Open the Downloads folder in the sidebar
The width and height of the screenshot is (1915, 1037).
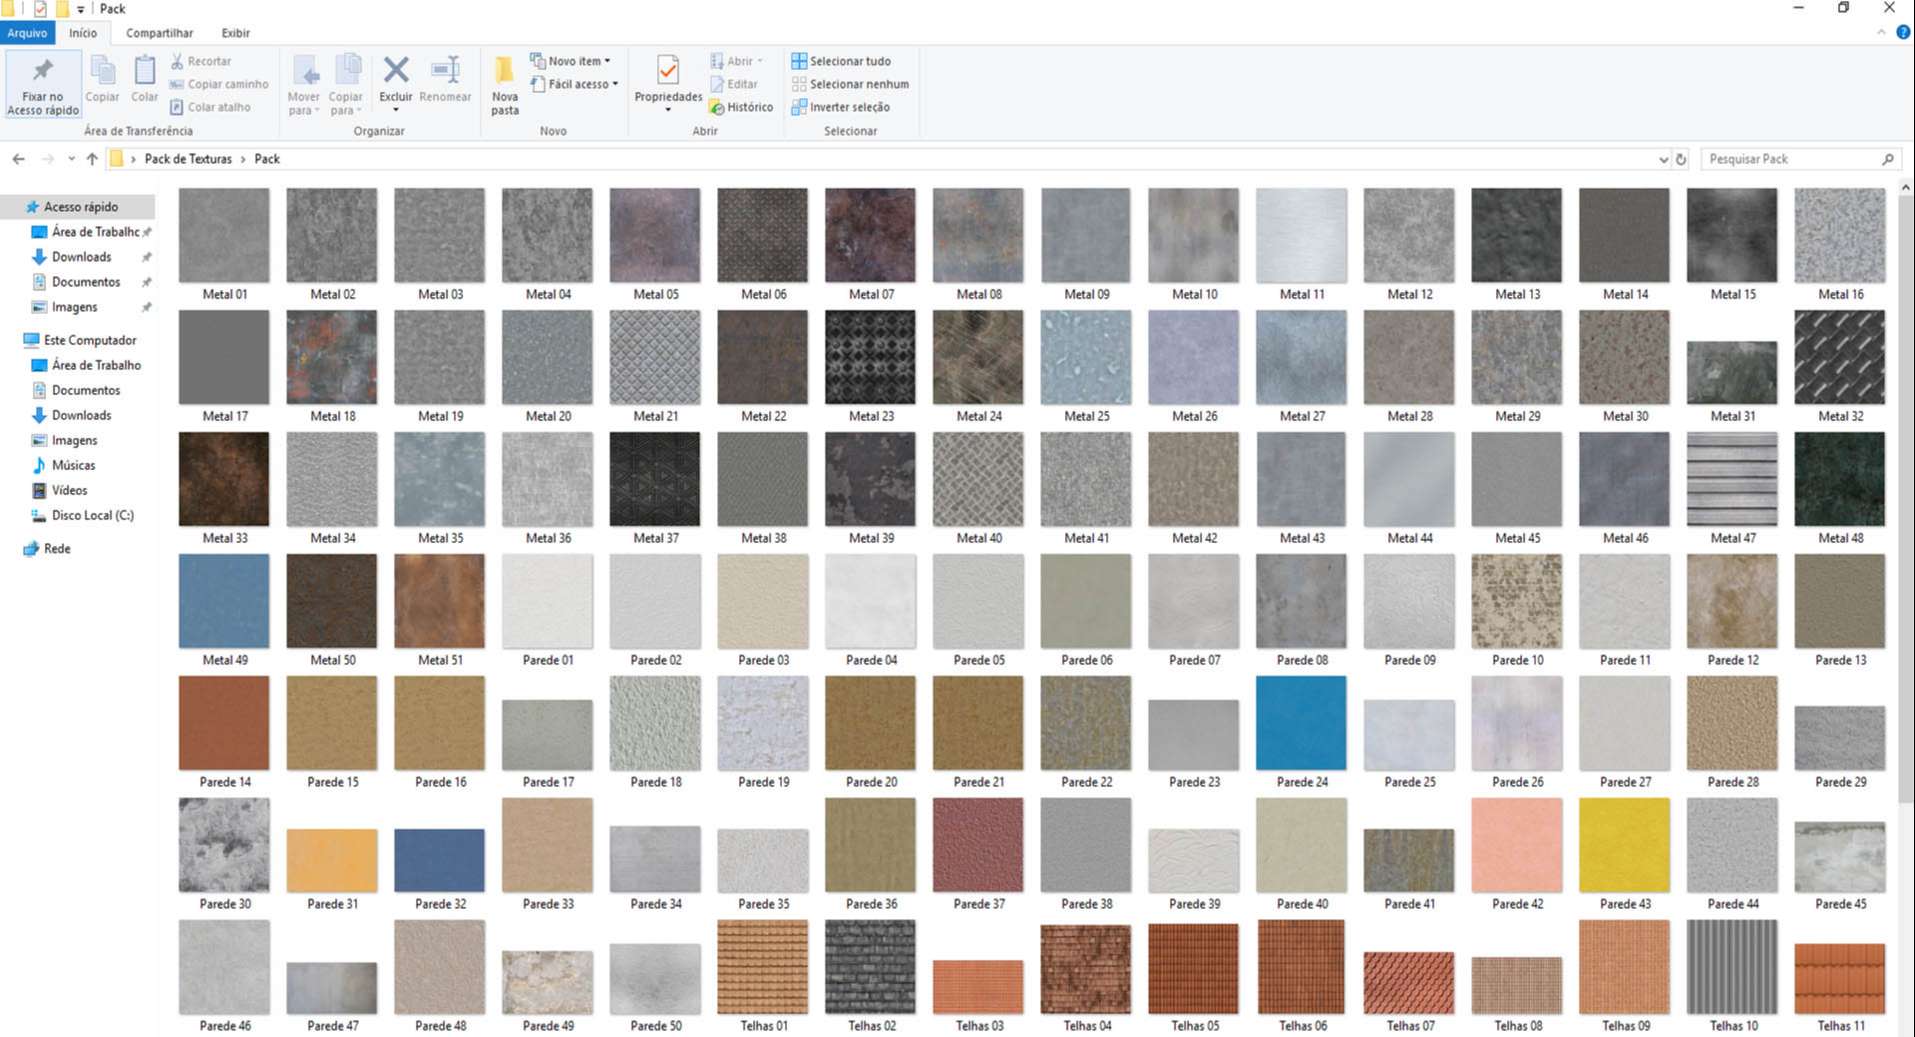click(x=82, y=256)
